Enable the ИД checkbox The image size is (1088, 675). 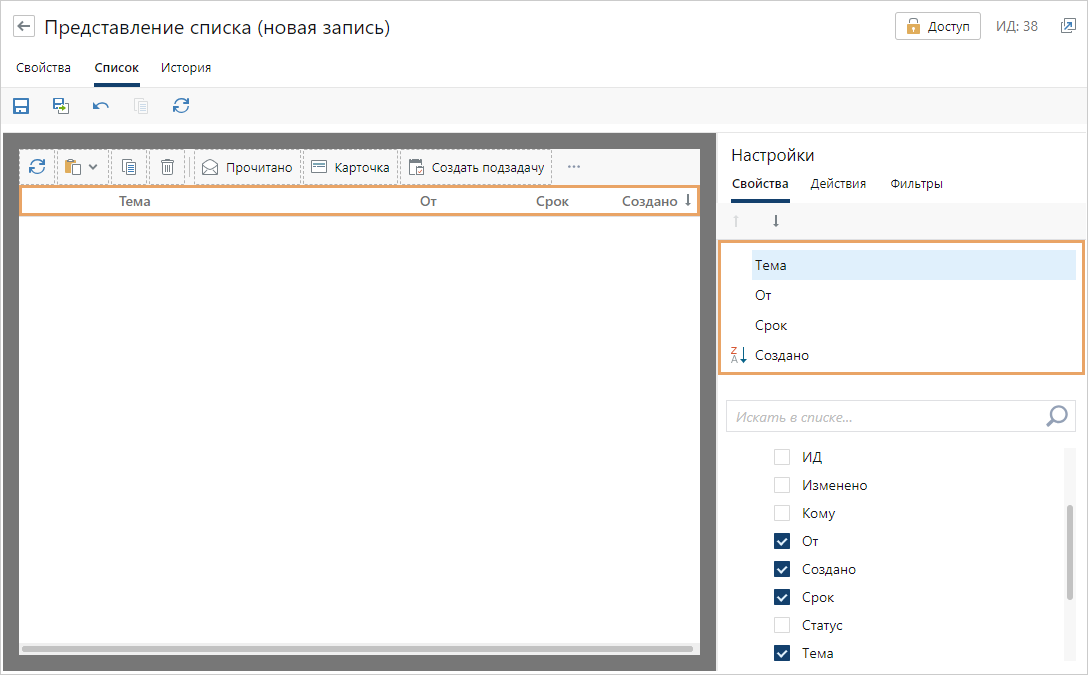(782, 457)
